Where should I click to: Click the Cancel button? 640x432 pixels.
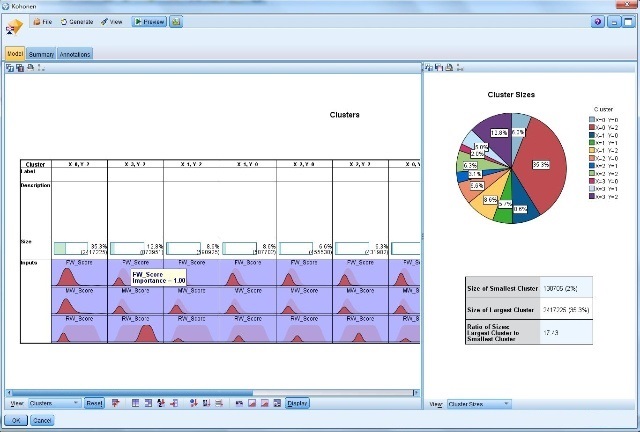pos(43,420)
